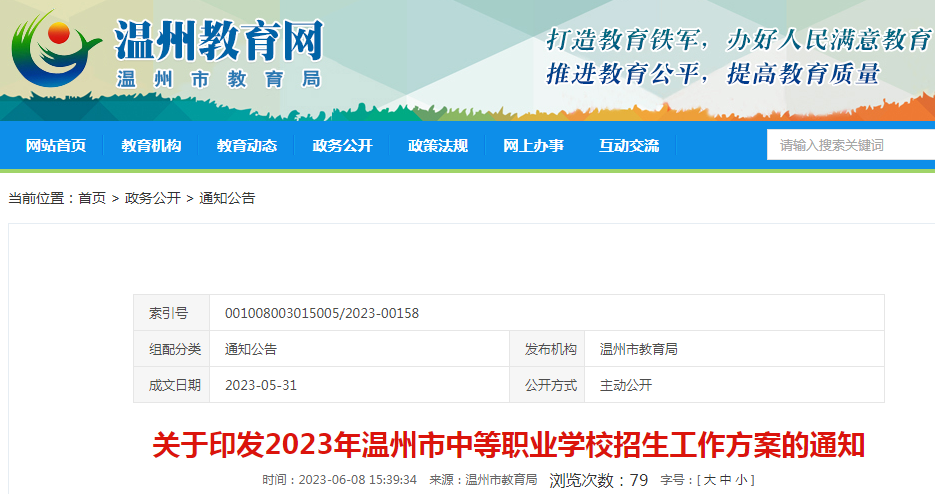Screen dimensions: 935x494
Task: Click the 温州市教育局 subtitle under the logo
Action: tap(219, 79)
